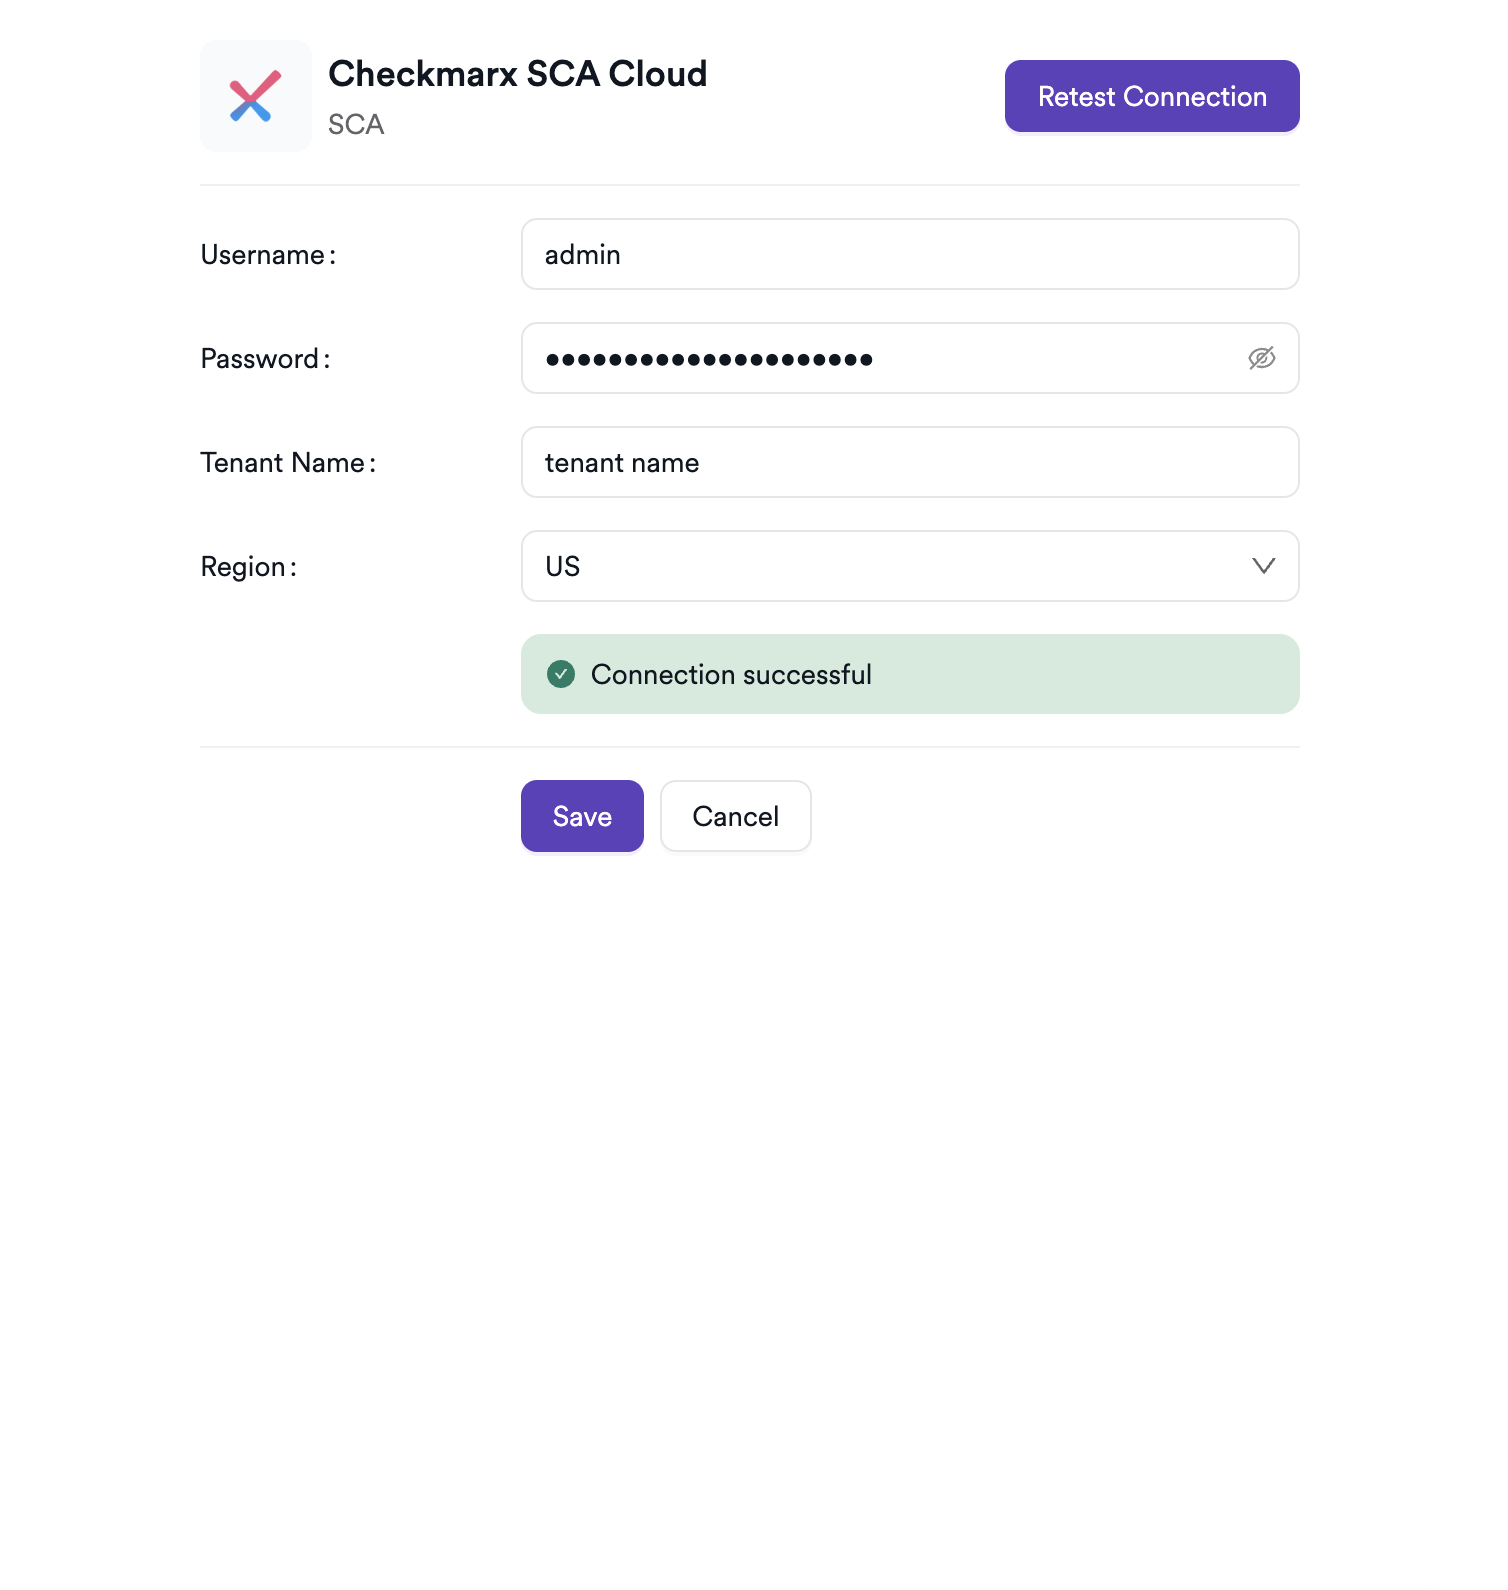Image resolution: width=1508 pixels, height=1590 pixels.
Task: Cancel the connection configuration
Action: click(735, 816)
